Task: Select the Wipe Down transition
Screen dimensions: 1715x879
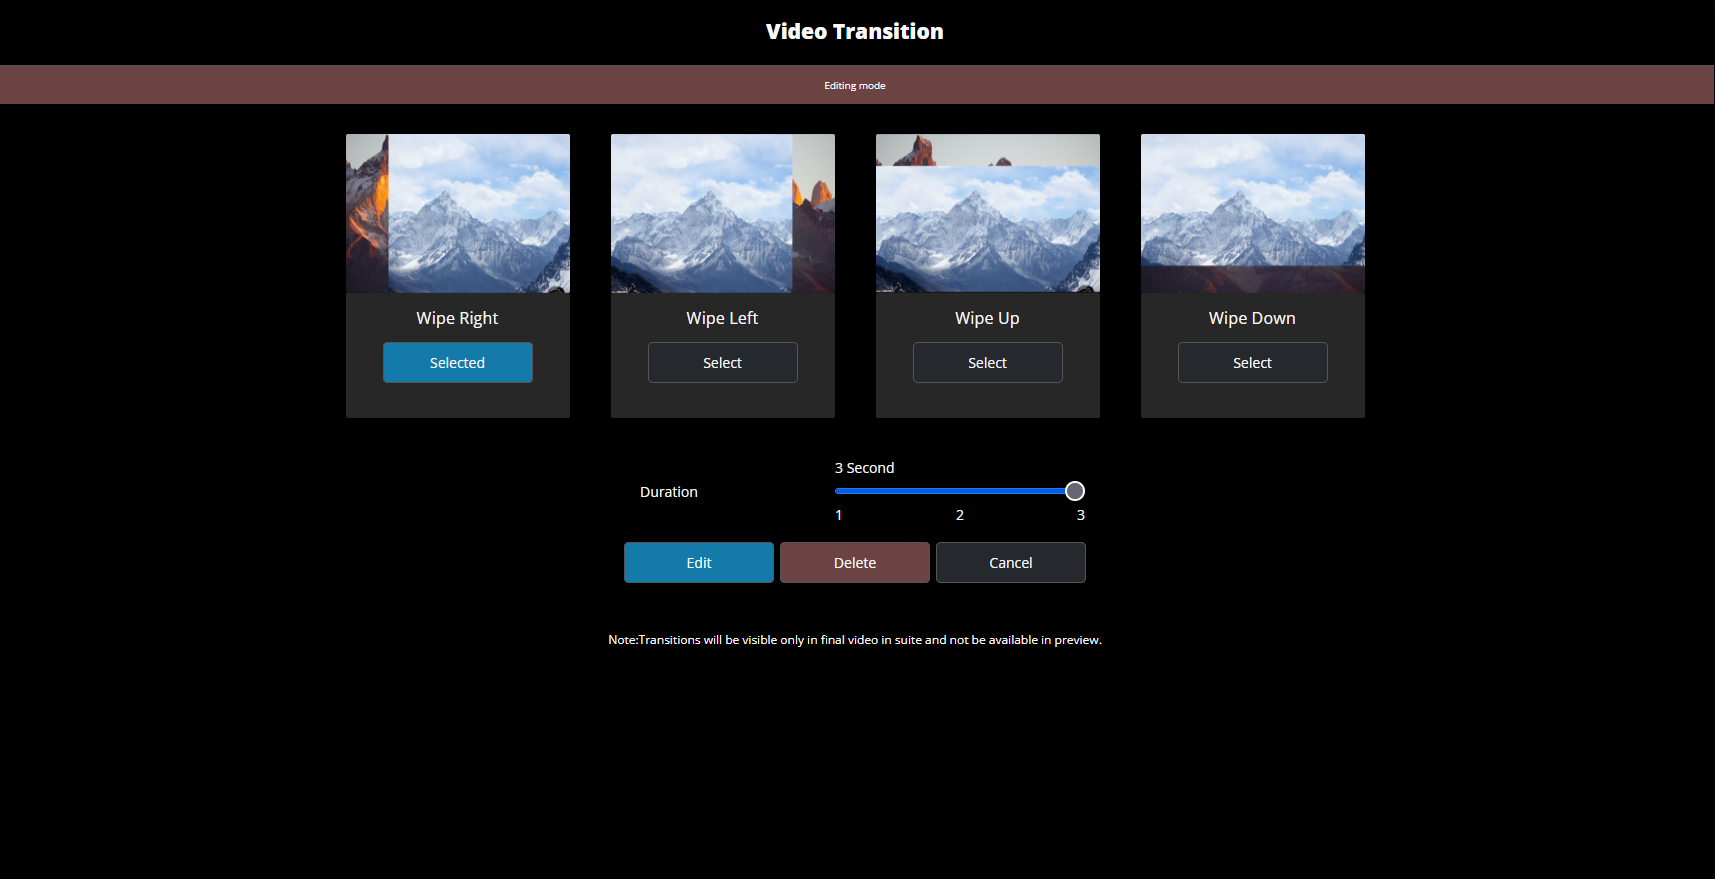Action: 1252,363
